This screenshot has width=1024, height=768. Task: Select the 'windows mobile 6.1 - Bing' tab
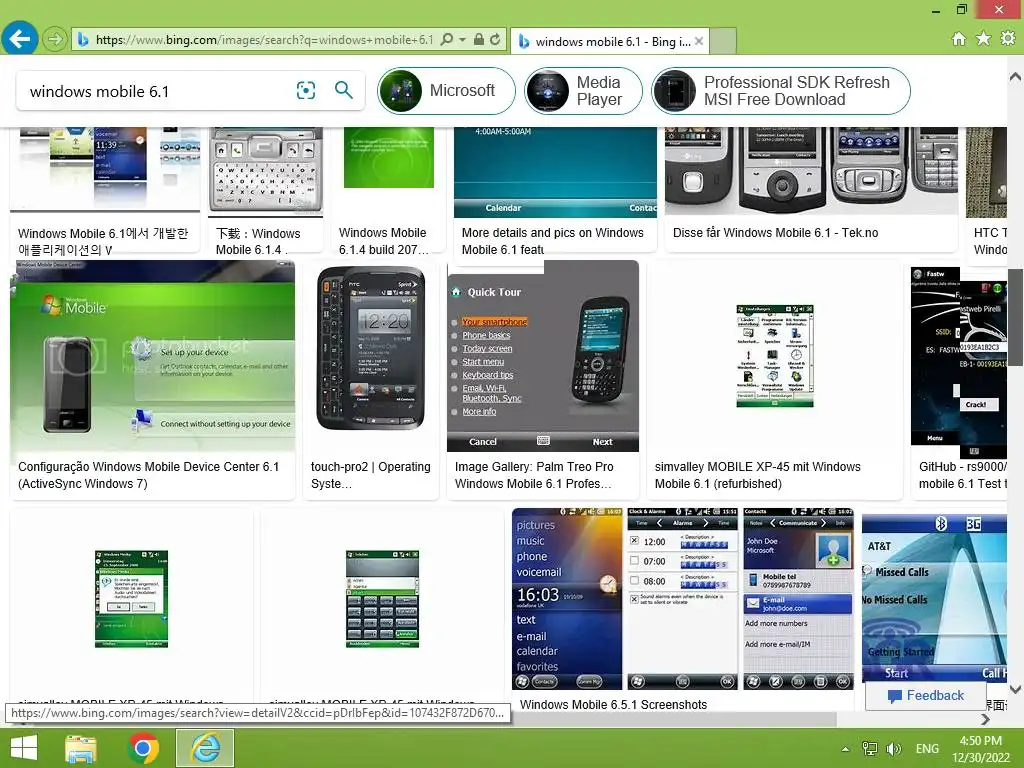coord(610,41)
